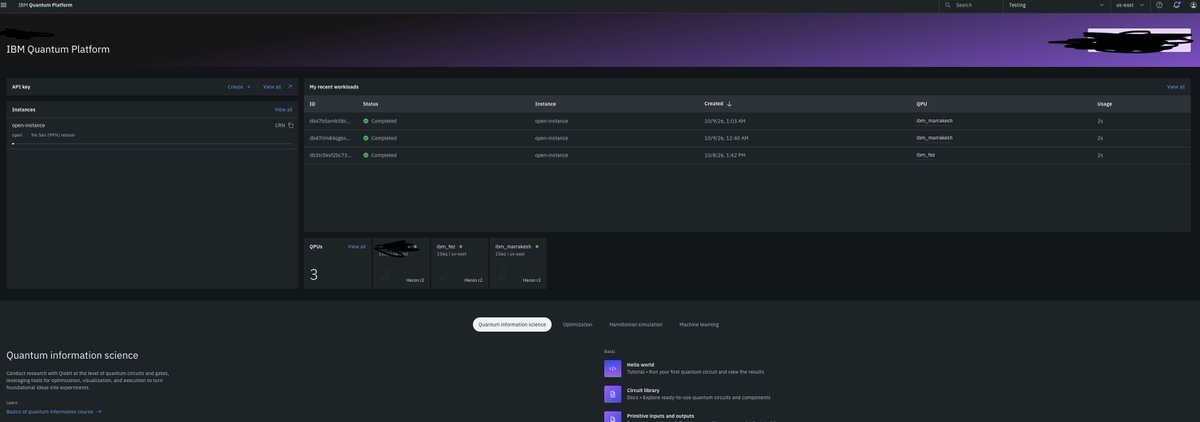Viewport: 1200px width, 422px height.
Task: Open the user account avatar menu
Action: 1192,5
